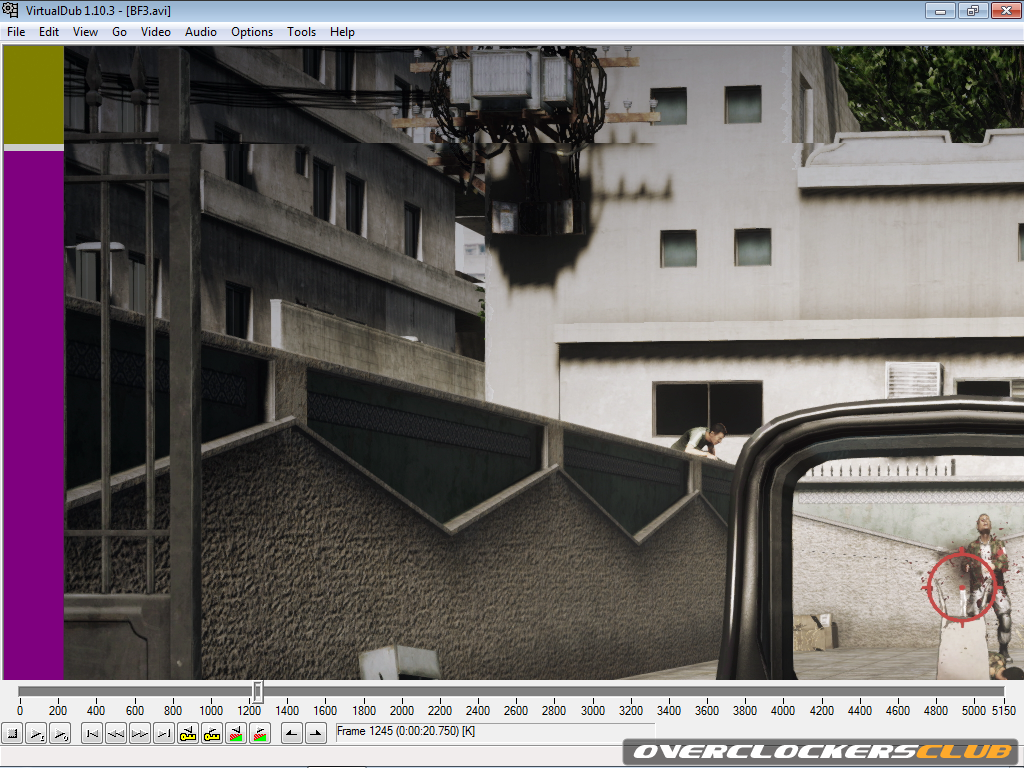Open the Help menu
The height and width of the screenshot is (768, 1024).
pyautogui.click(x=342, y=32)
